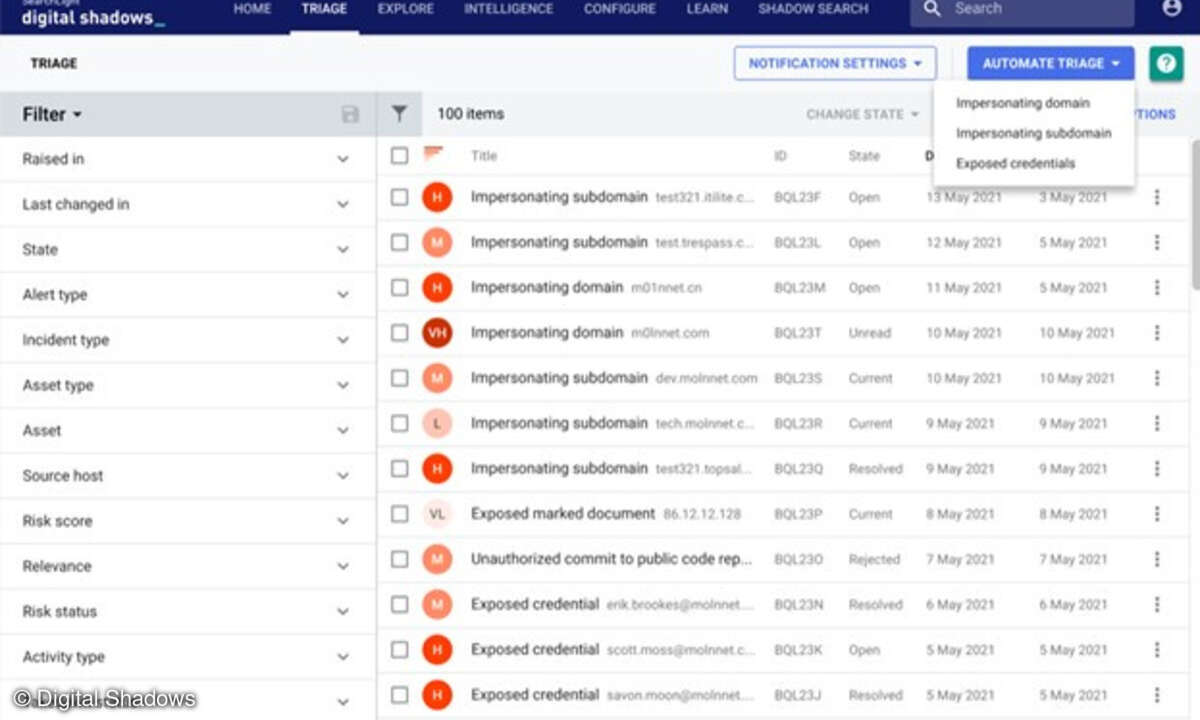
Task: Click M risk badge on dev.molnnet.com row
Action: (x=437, y=378)
